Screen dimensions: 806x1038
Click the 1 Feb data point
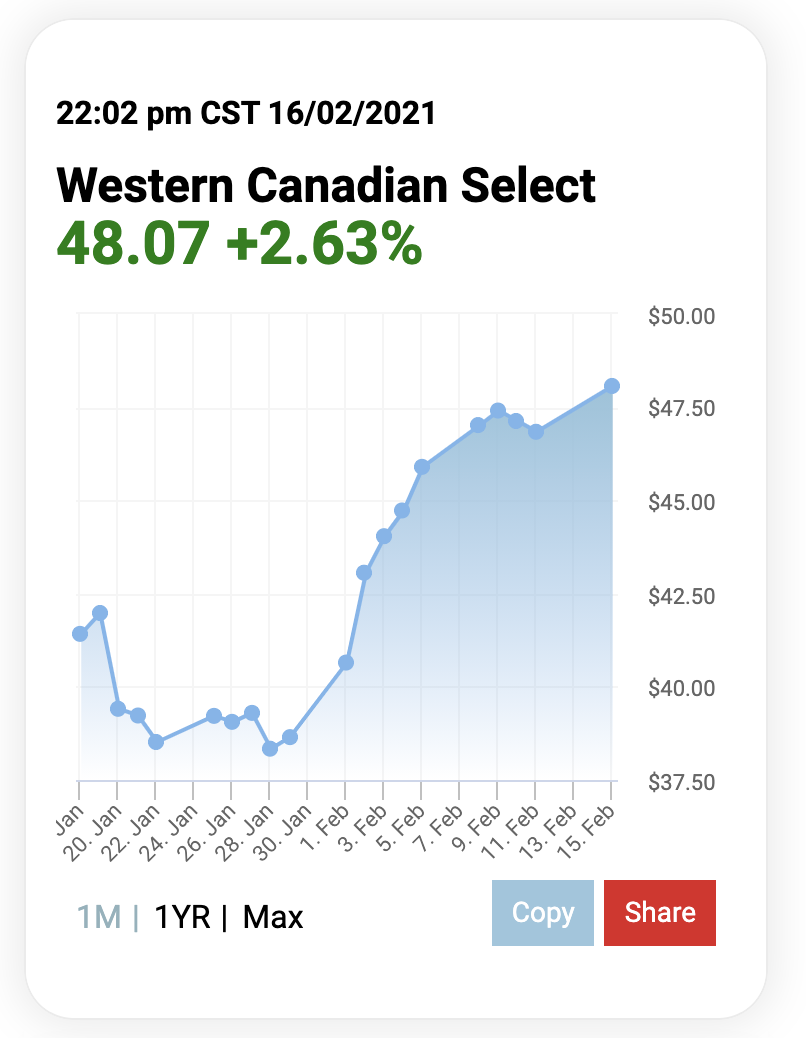(345, 662)
